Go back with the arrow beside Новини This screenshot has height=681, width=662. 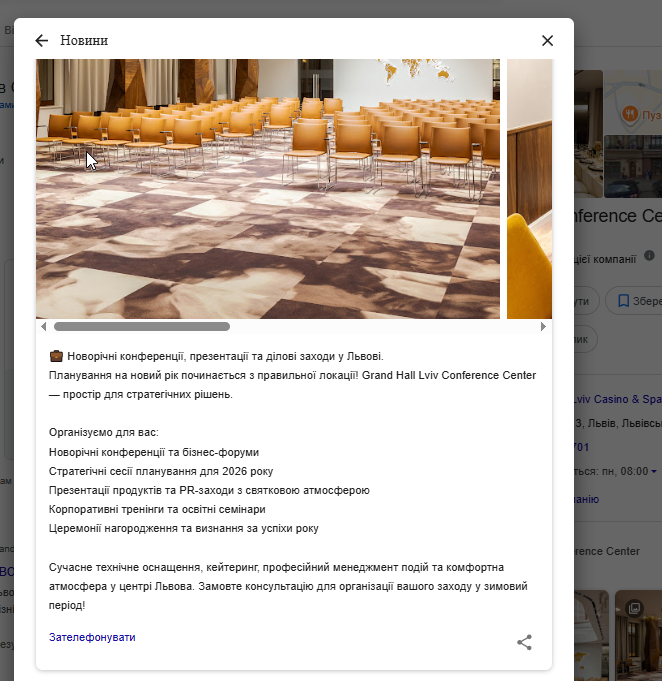pyautogui.click(x=42, y=40)
